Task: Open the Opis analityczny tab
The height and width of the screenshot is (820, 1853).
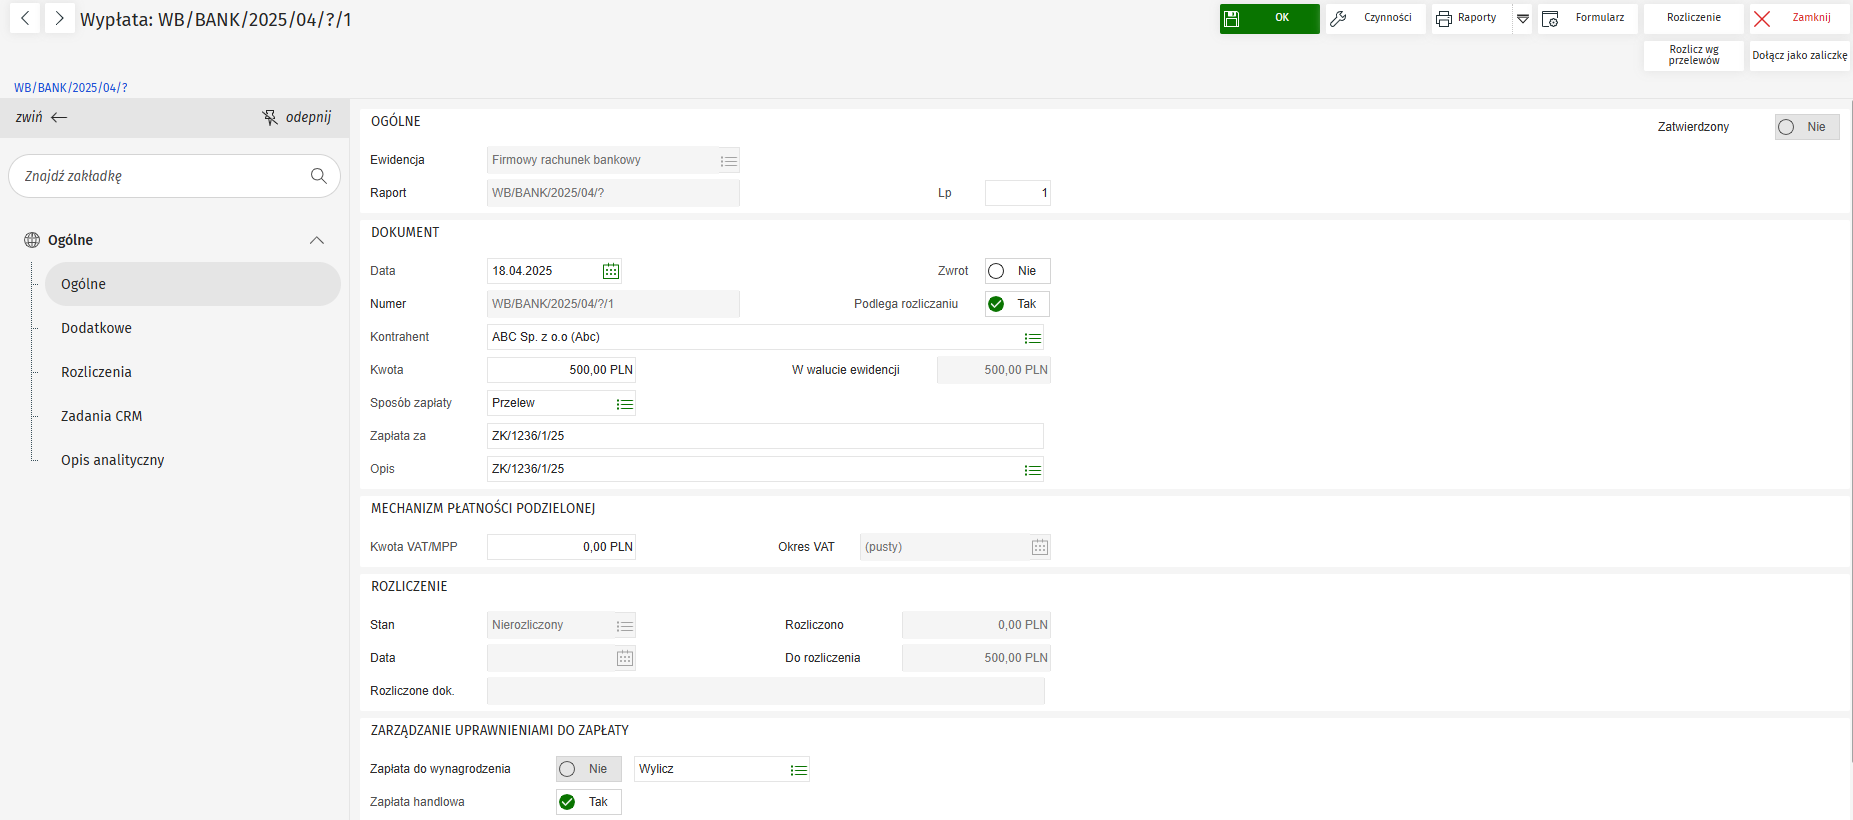Action: 112,460
